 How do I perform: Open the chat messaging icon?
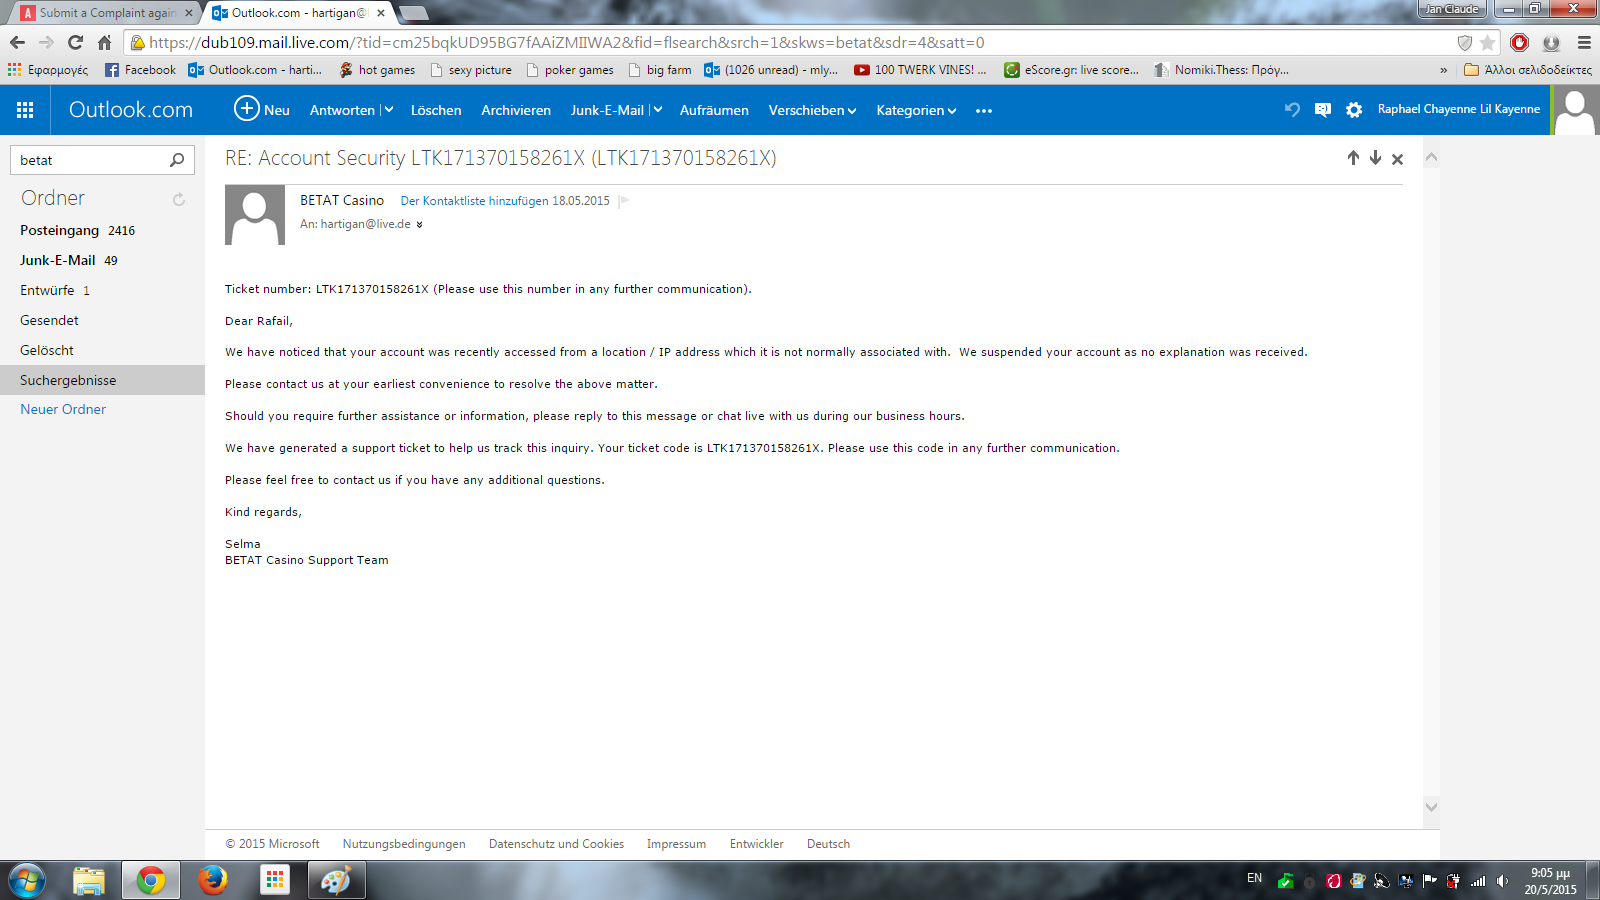[x=1323, y=110]
